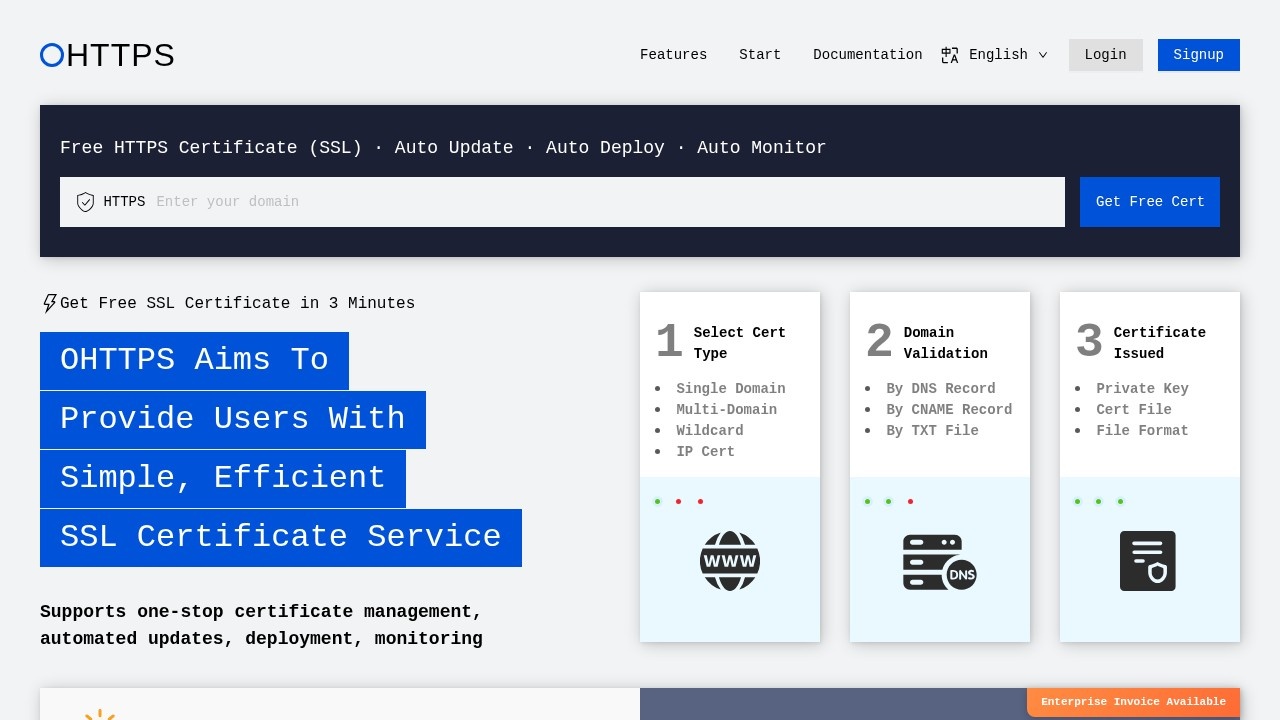This screenshot has width=1280, height=720.
Task: Open the Features menu item
Action: [673, 55]
